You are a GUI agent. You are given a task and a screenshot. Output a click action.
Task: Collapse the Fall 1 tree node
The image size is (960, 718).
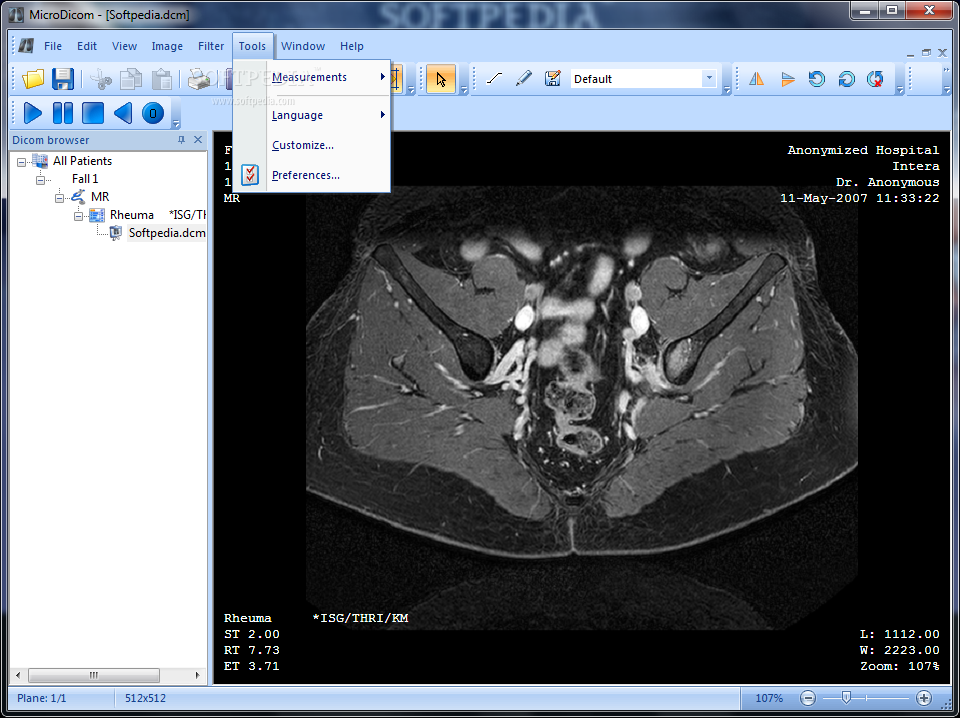pos(40,180)
